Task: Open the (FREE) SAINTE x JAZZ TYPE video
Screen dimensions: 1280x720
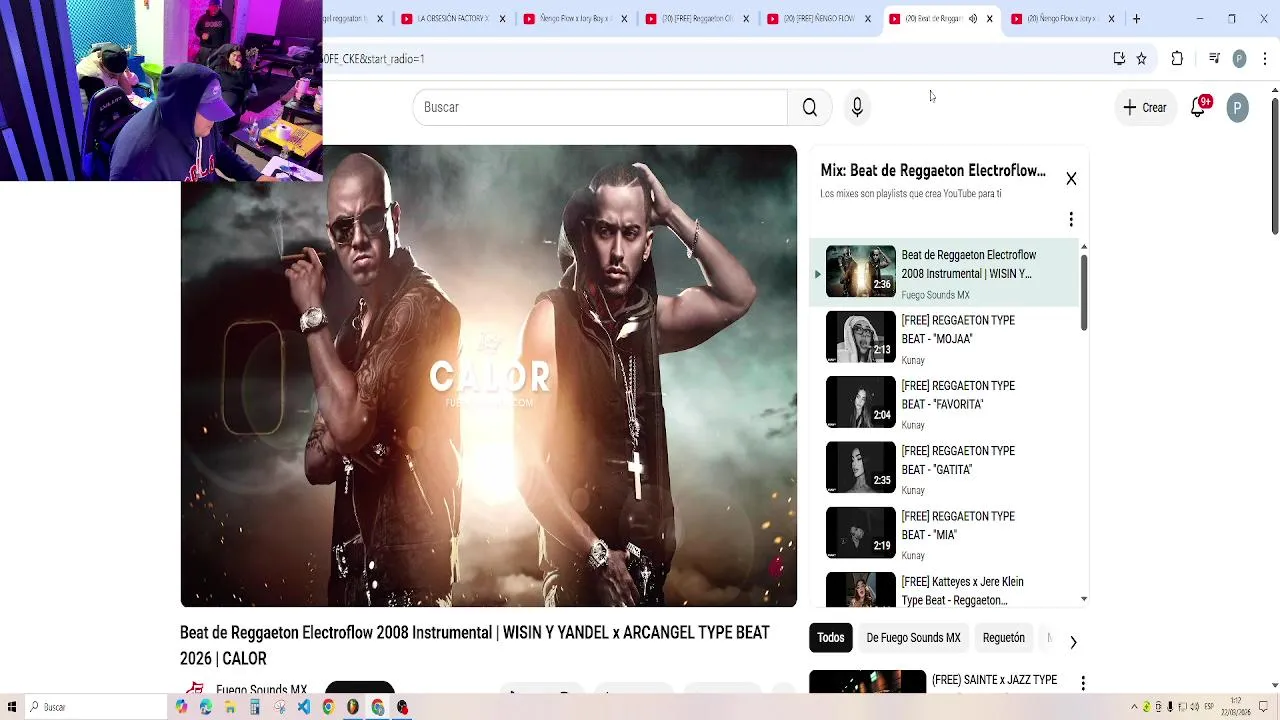Action: click(994, 680)
